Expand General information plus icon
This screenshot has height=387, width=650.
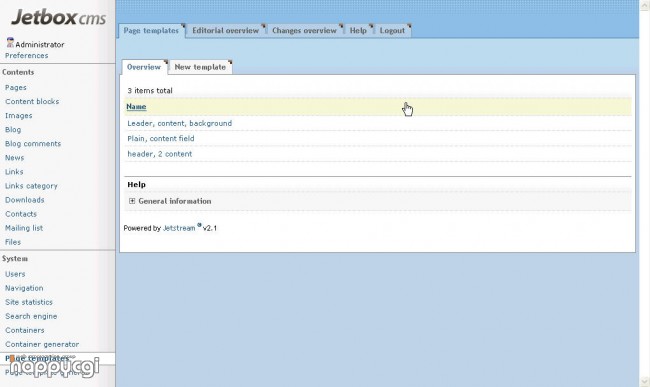pos(132,201)
